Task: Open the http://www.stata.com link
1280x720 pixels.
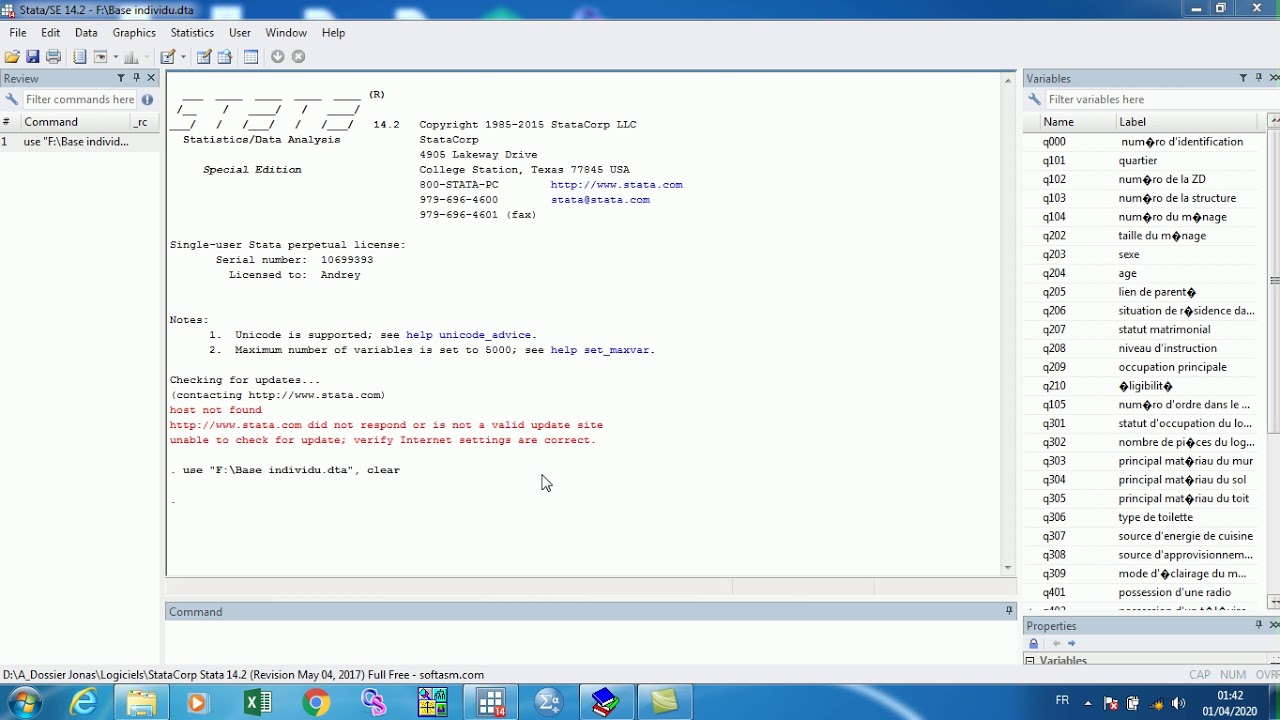Action: tap(616, 185)
